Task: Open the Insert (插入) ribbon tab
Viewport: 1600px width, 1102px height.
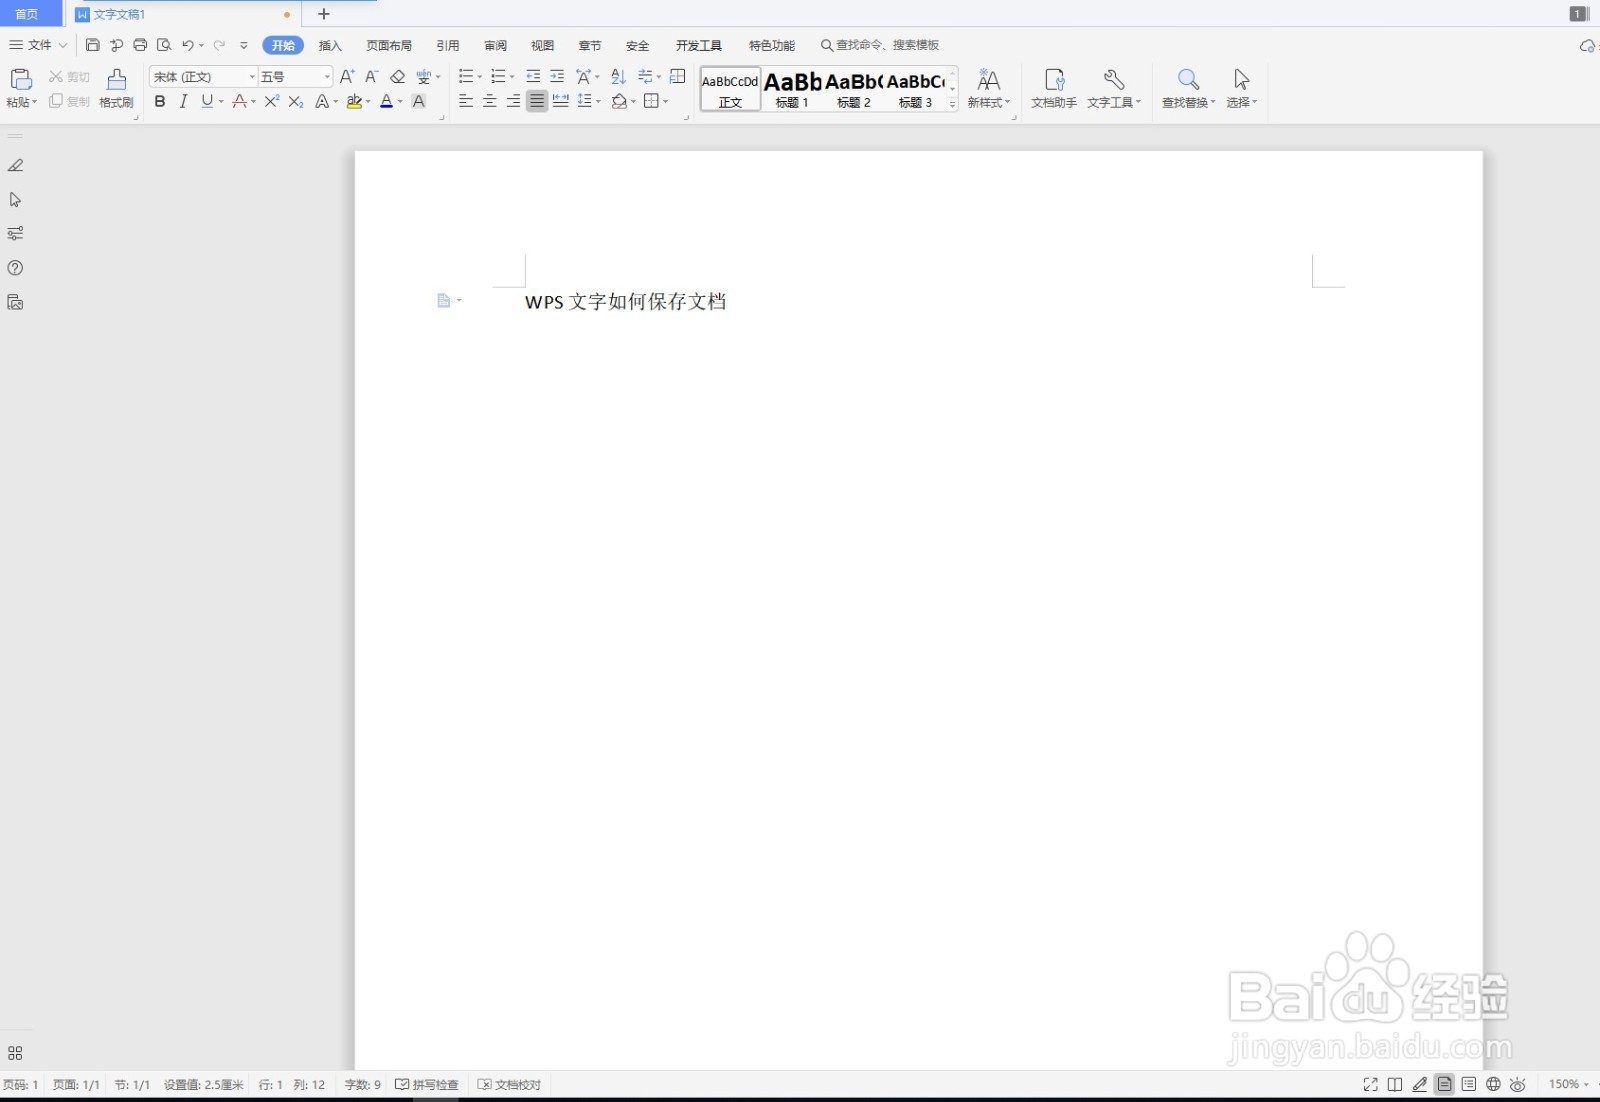Action: coord(330,45)
